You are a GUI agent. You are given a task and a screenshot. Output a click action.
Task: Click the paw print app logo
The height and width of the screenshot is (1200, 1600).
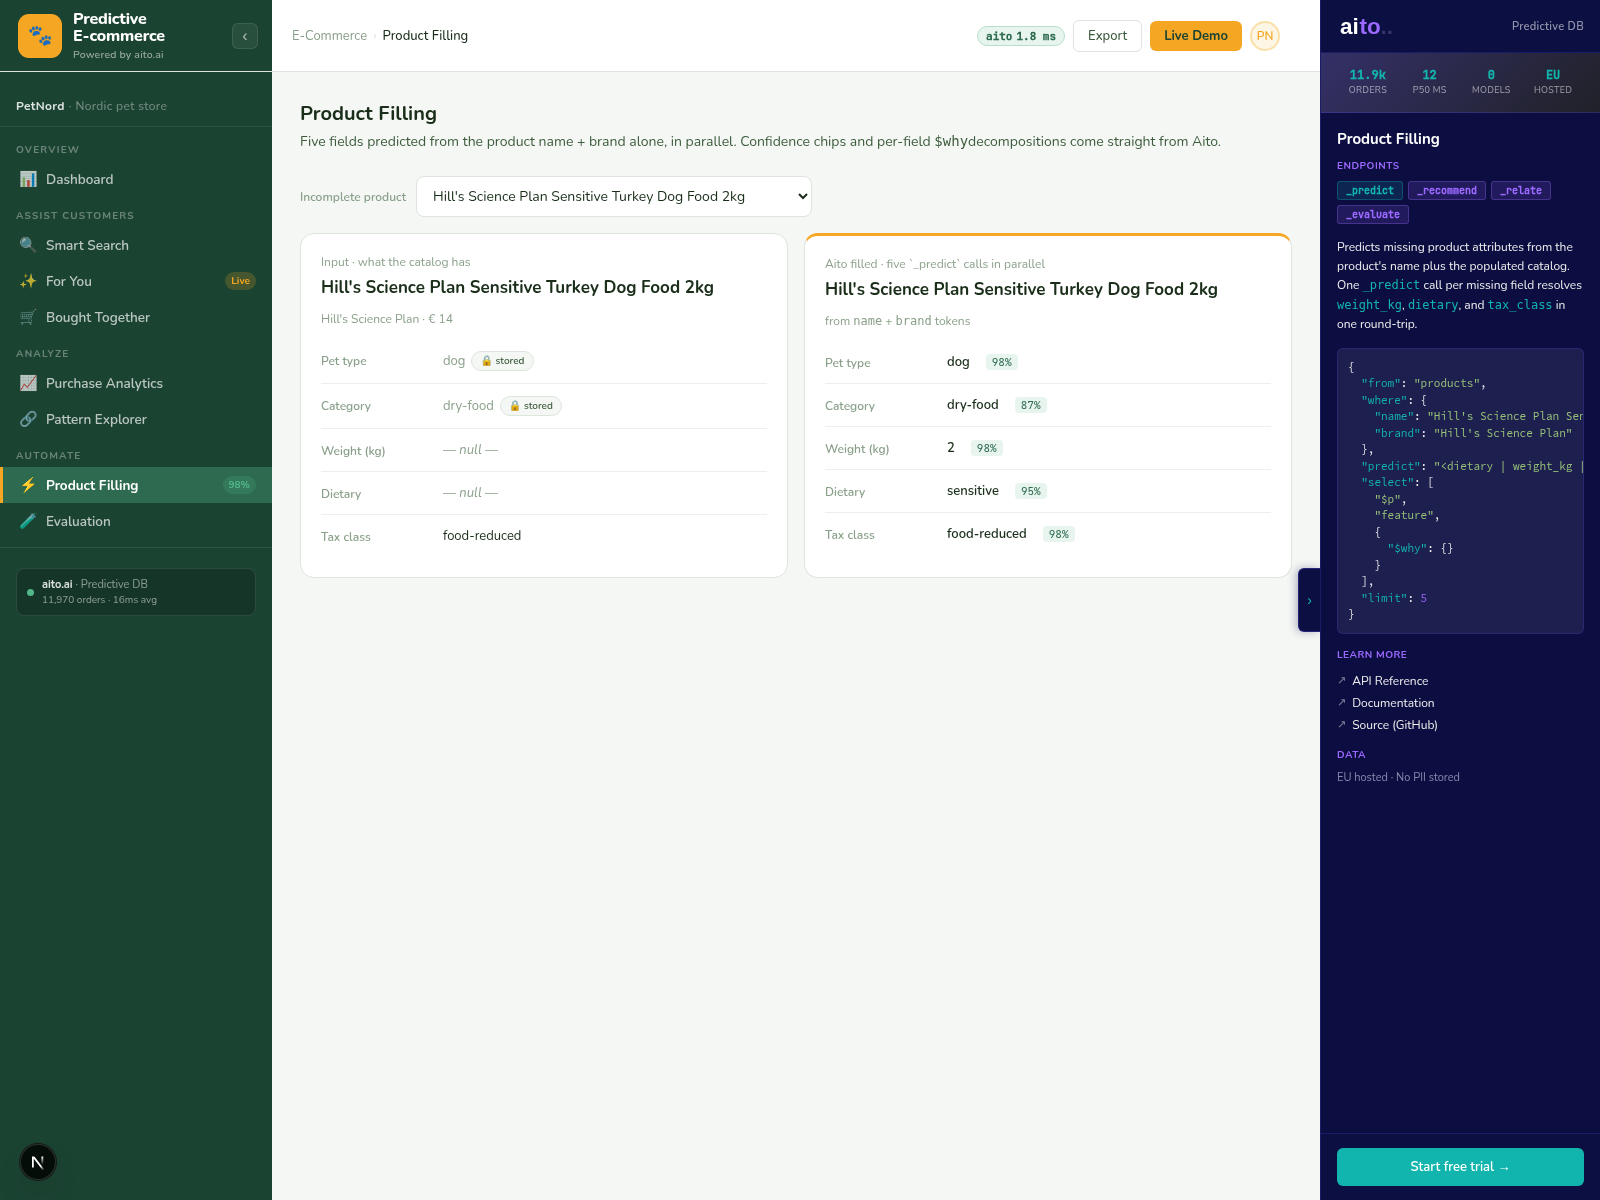[x=40, y=36]
